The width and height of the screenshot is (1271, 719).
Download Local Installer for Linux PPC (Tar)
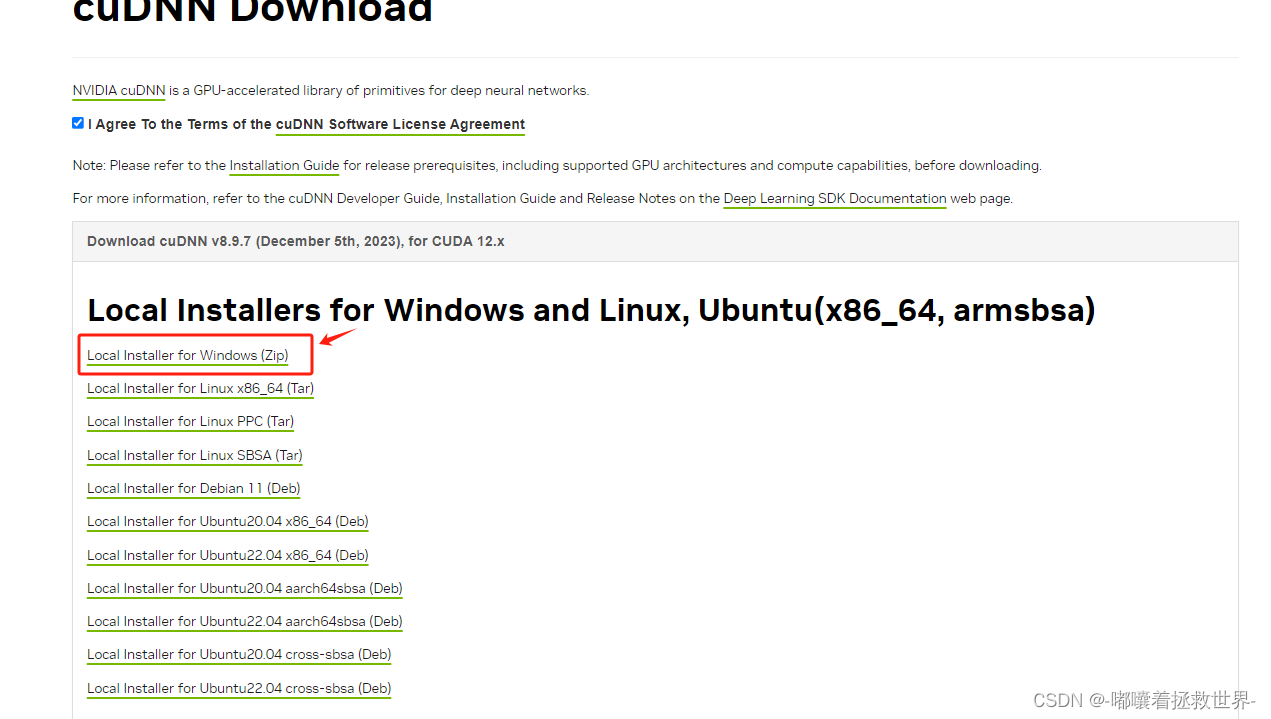click(191, 421)
